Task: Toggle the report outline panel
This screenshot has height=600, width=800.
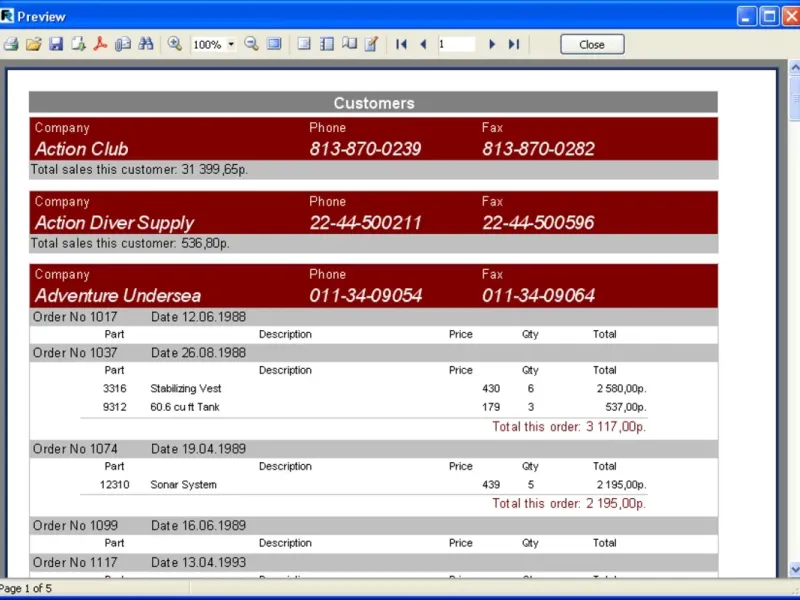Action: 304,44
